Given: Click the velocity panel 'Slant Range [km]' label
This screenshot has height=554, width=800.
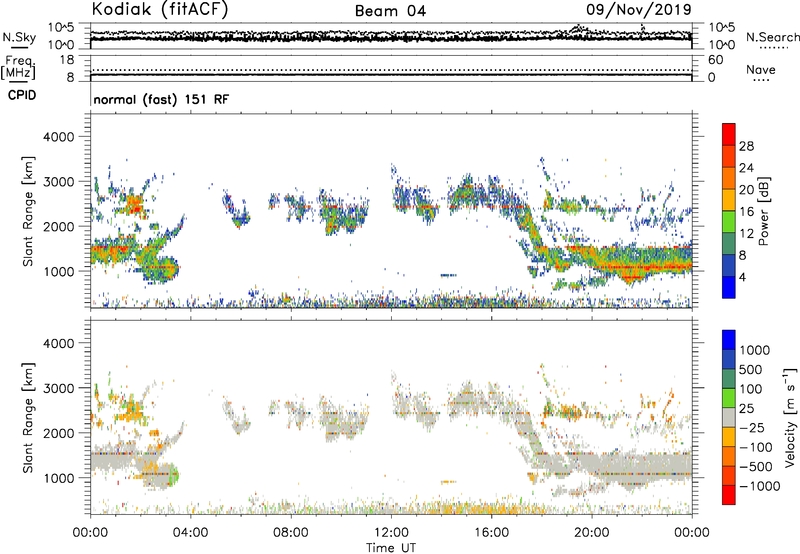Looking at the screenshot, I should point(28,417).
